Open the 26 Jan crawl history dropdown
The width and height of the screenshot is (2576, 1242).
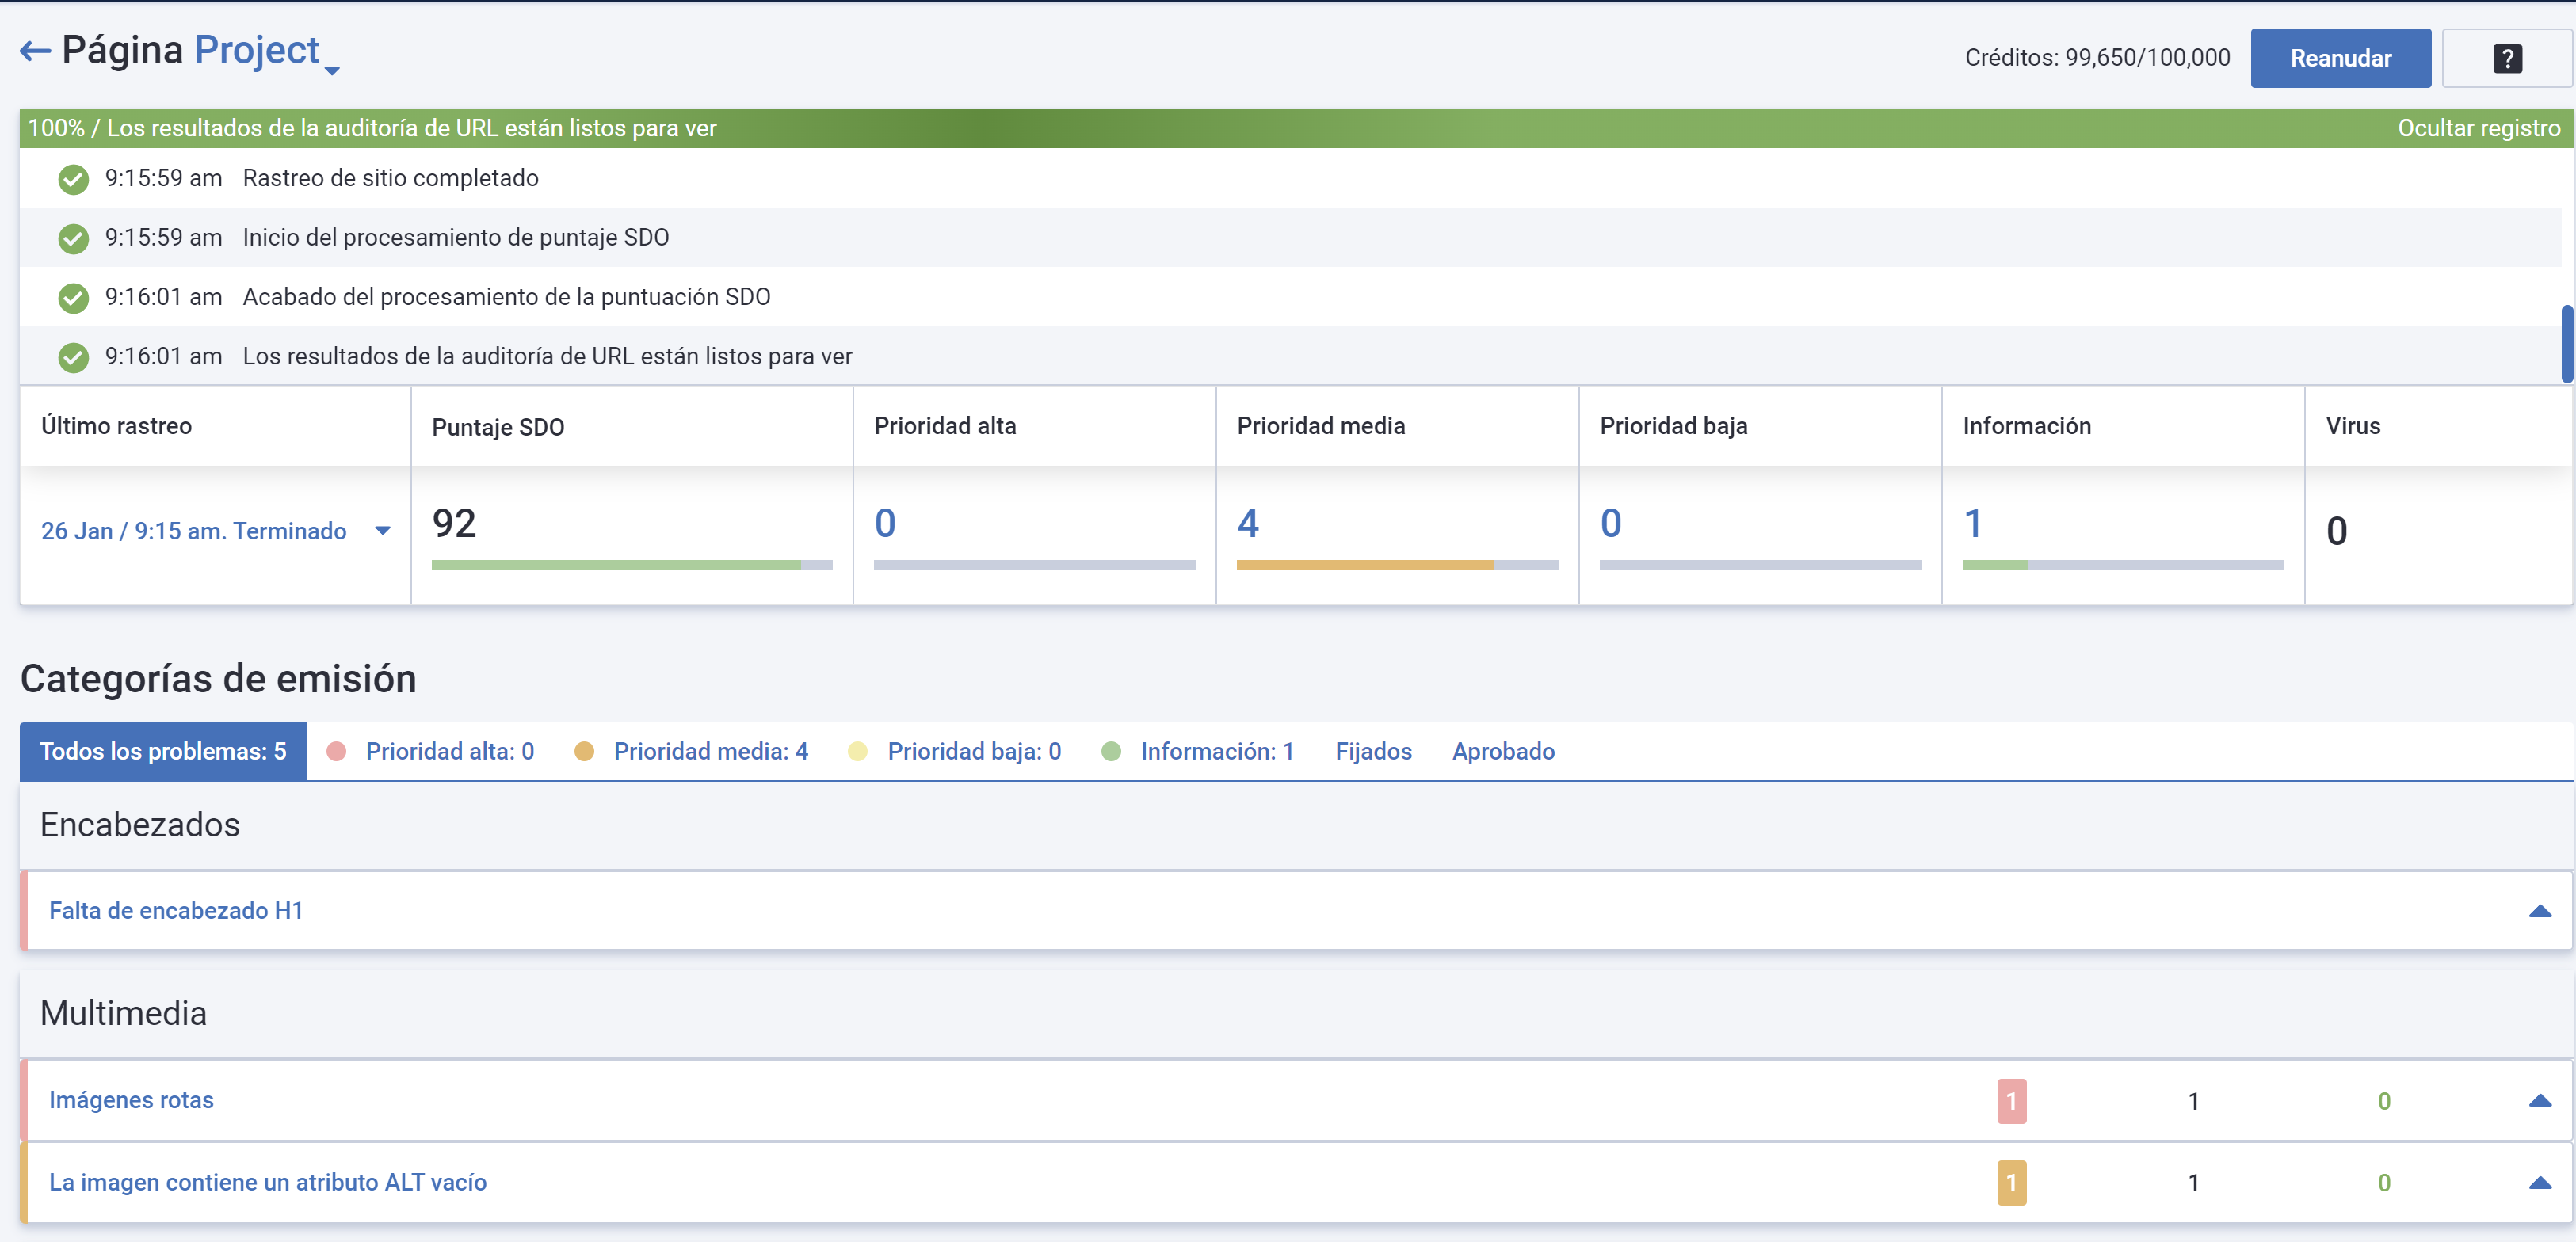[381, 531]
